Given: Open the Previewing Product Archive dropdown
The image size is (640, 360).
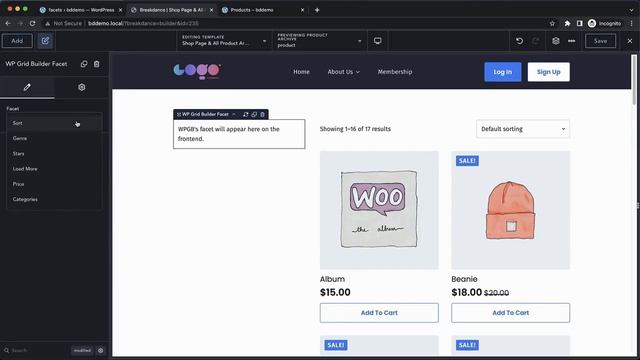Looking at the screenshot, I should [319, 40].
